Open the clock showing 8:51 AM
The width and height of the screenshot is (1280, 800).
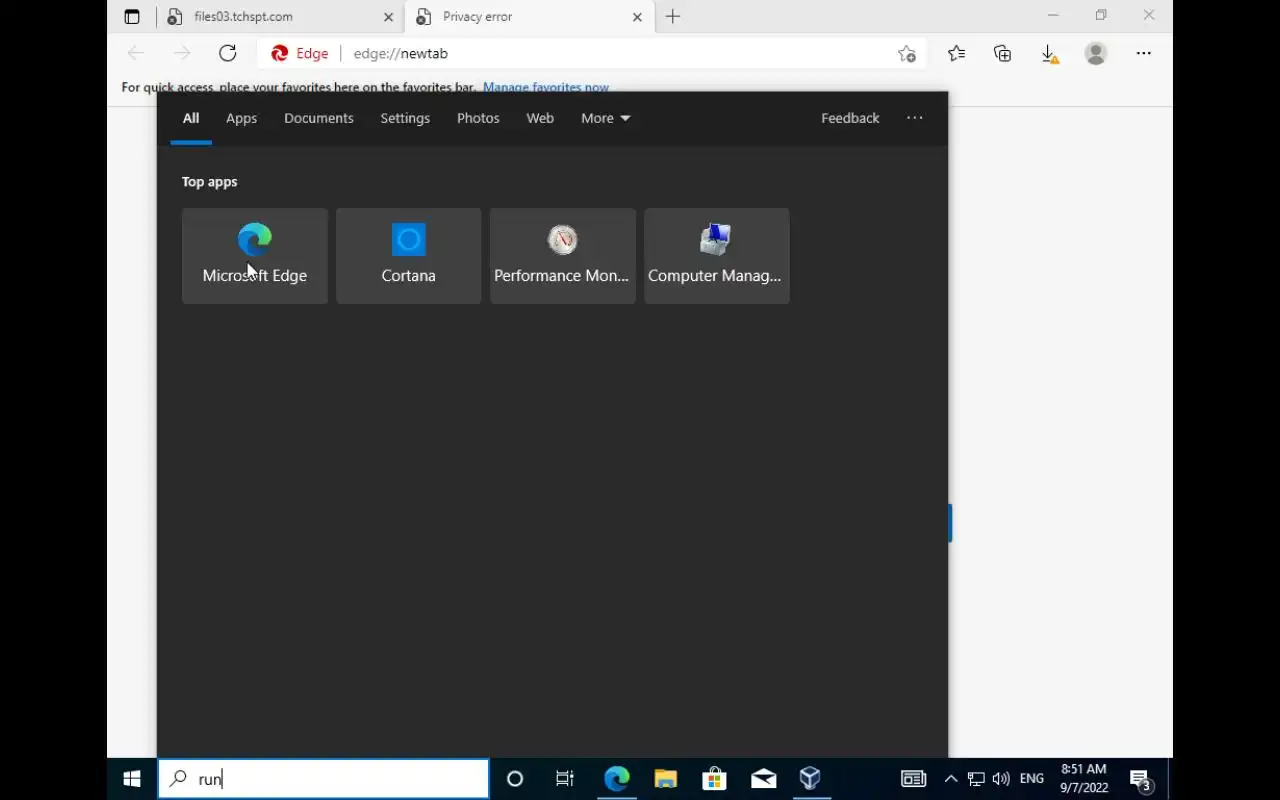pyautogui.click(x=1084, y=779)
